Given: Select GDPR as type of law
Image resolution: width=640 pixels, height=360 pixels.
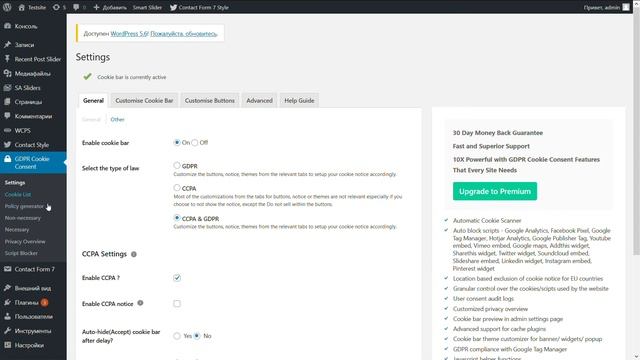Looking at the screenshot, I should 177,165.
